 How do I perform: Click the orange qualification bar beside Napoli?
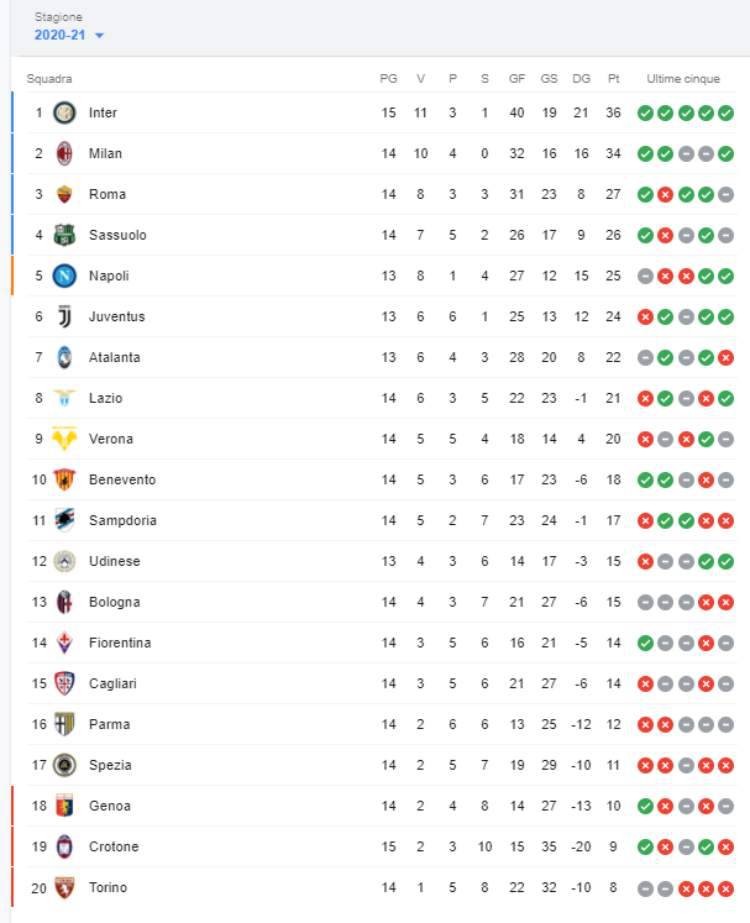(x=12, y=275)
